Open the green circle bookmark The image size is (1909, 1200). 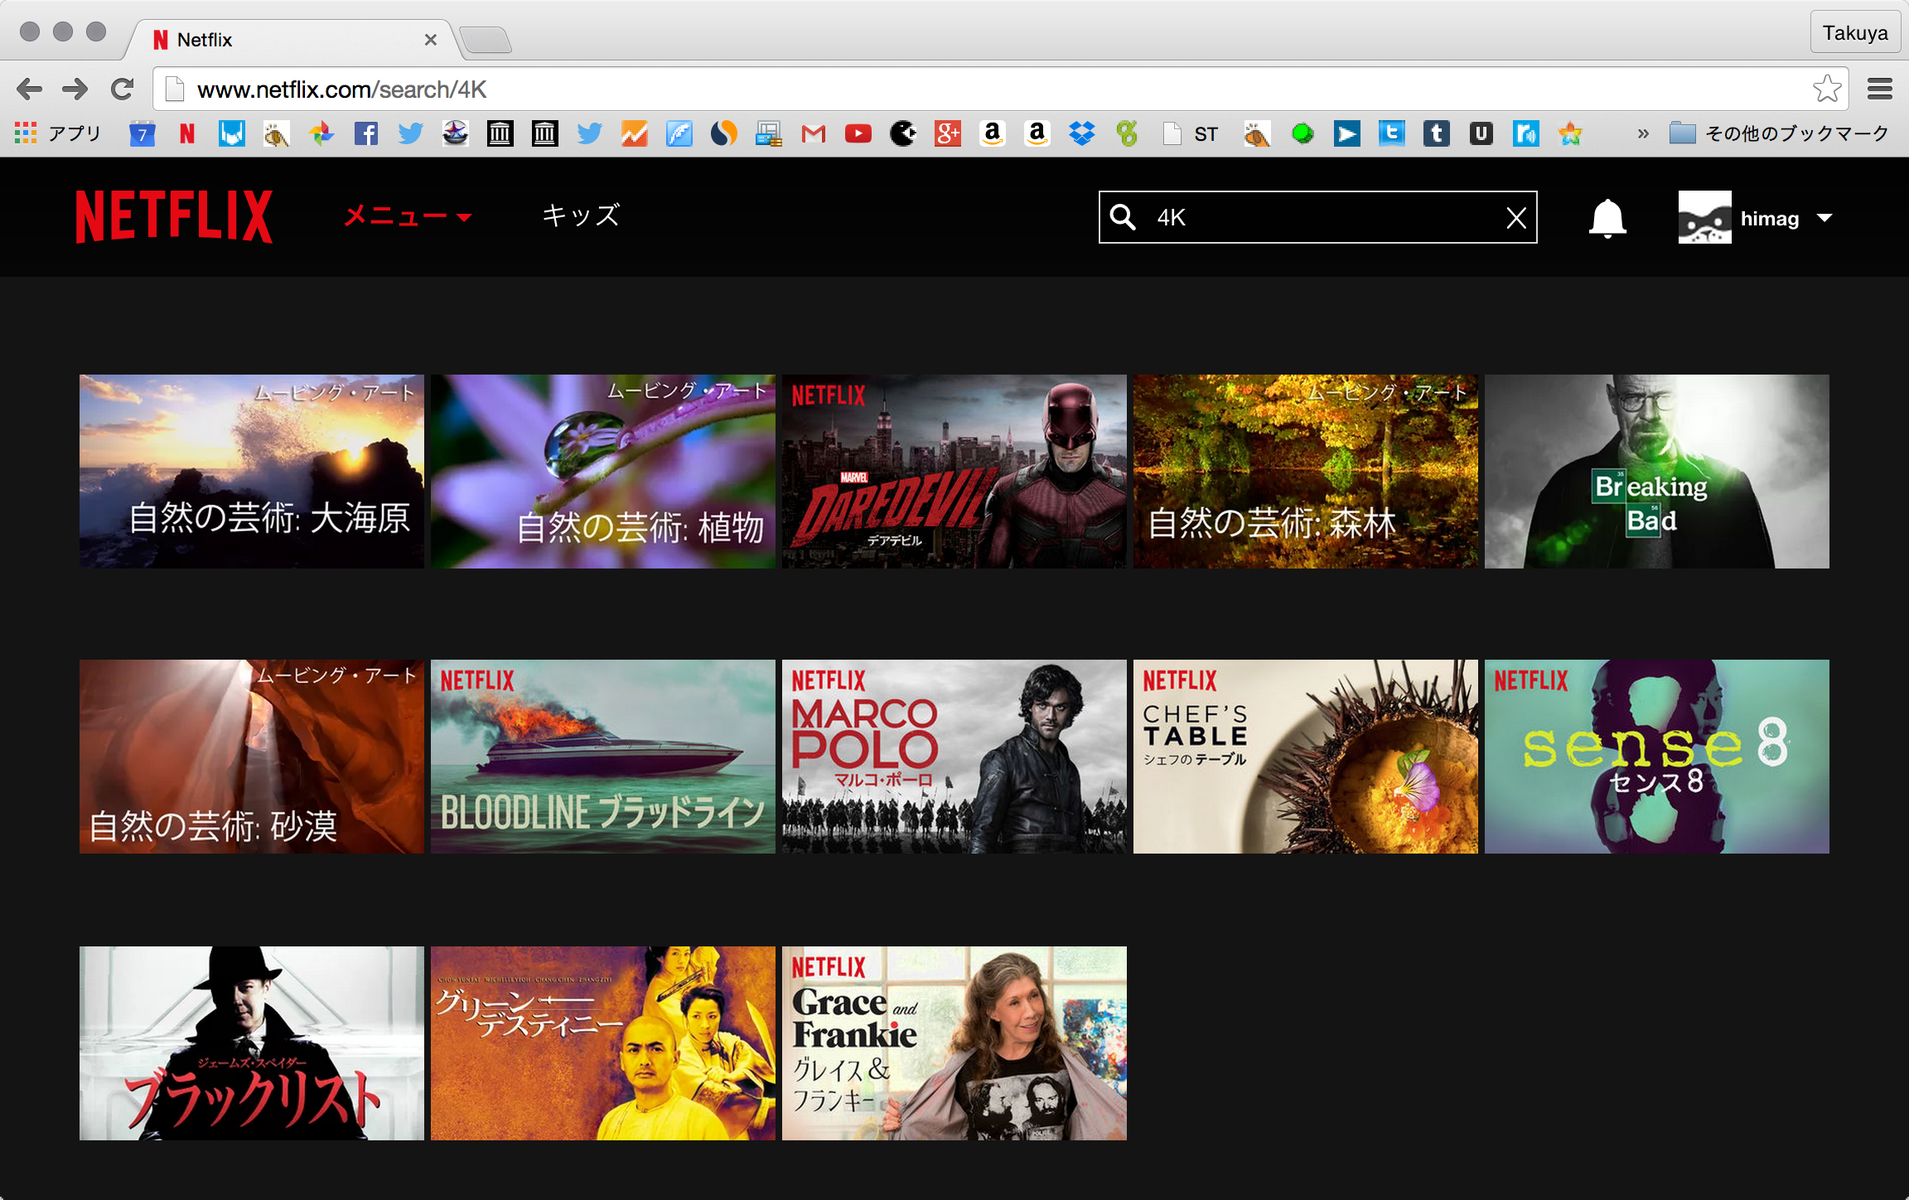[1302, 133]
